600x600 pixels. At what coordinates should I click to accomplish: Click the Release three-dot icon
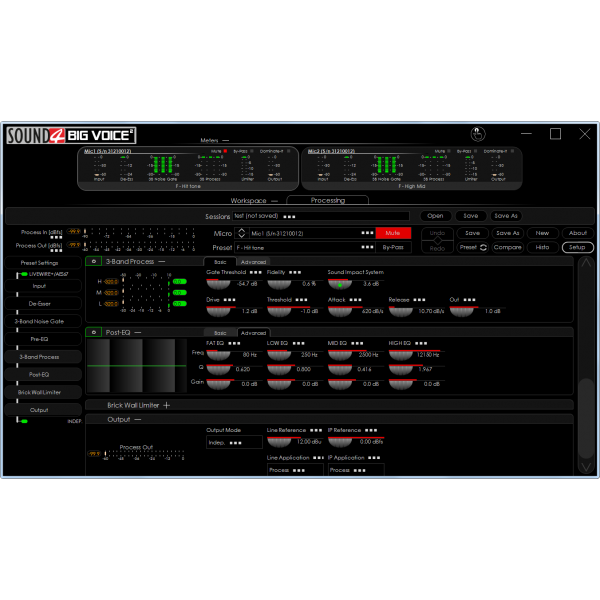(419, 300)
